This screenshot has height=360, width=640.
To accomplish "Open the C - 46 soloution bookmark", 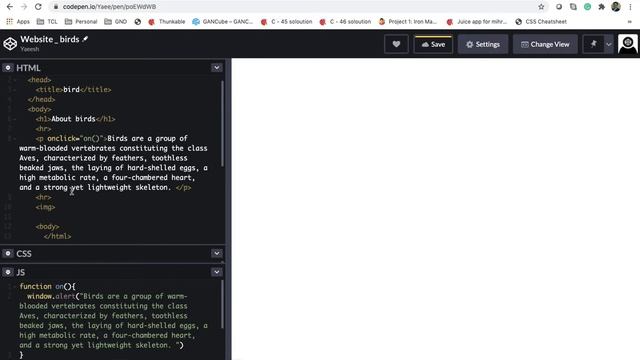I will (345, 22).
